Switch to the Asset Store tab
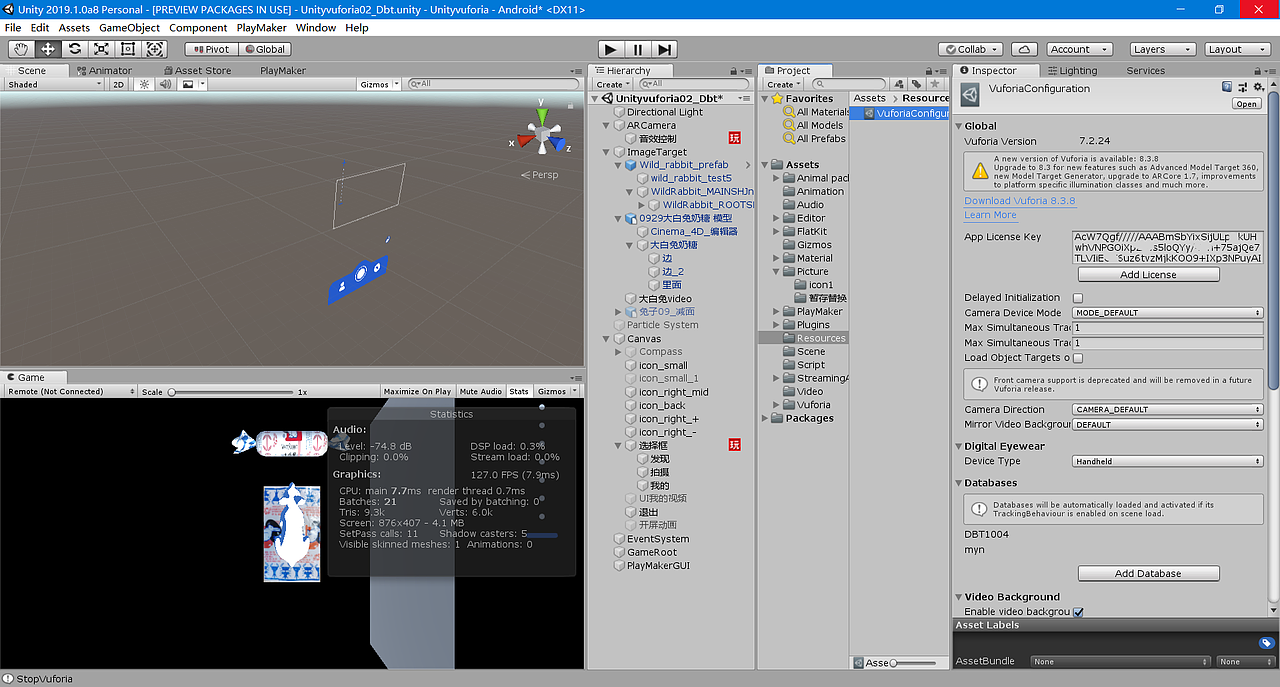 pyautogui.click(x=196, y=71)
